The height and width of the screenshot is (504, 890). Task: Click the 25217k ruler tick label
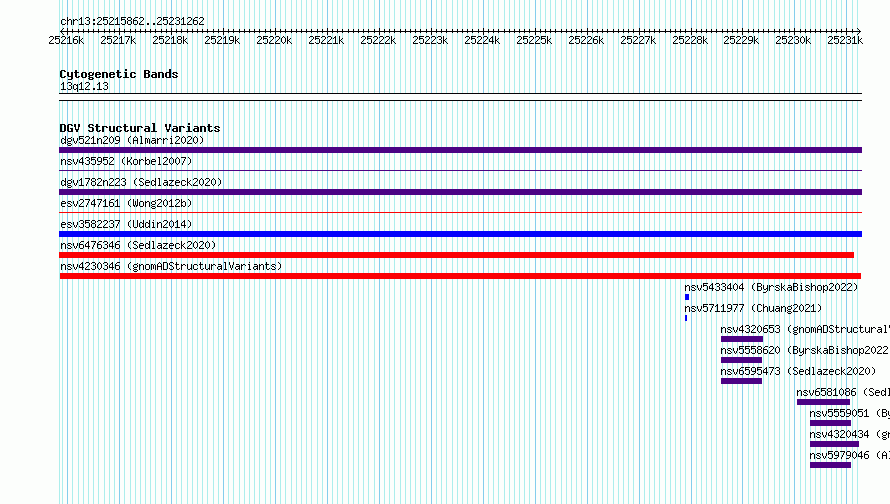[x=118, y=41]
